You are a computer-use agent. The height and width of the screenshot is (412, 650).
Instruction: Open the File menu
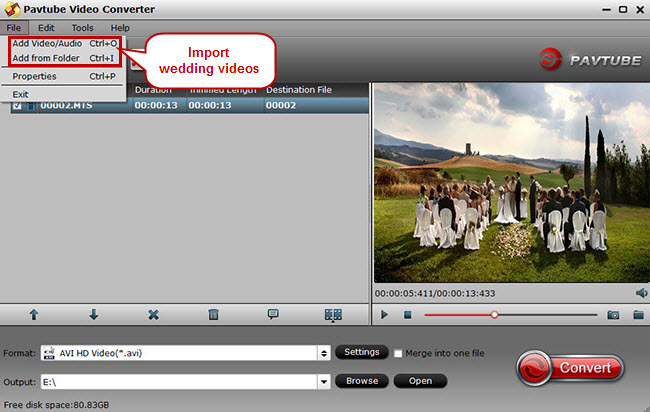point(14,28)
